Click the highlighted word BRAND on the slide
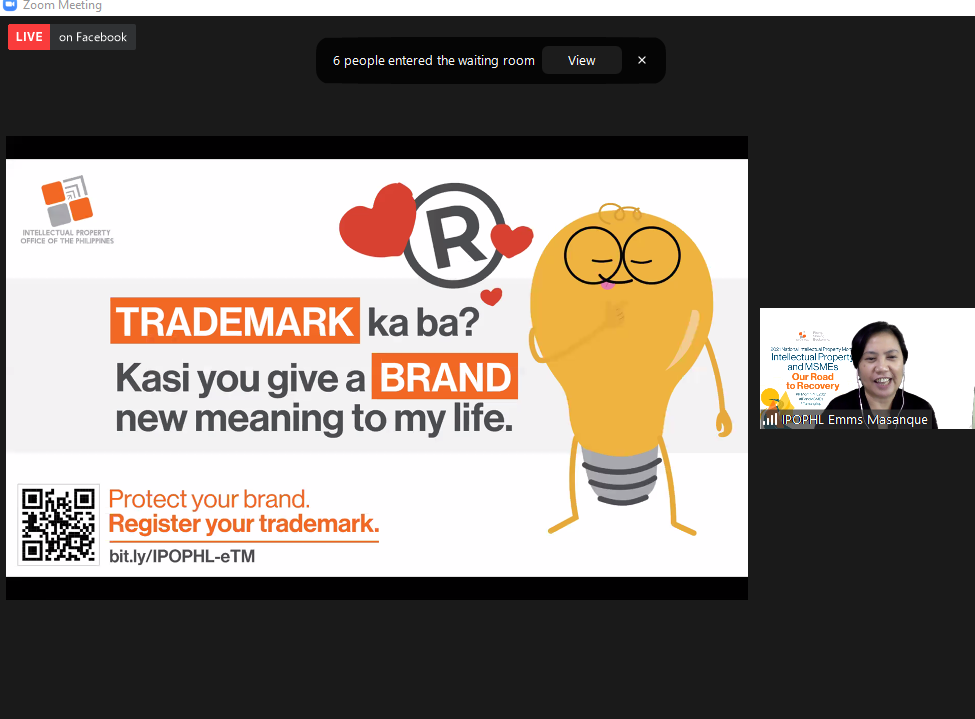This screenshot has width=975, height=719. [x=444, y=377]
